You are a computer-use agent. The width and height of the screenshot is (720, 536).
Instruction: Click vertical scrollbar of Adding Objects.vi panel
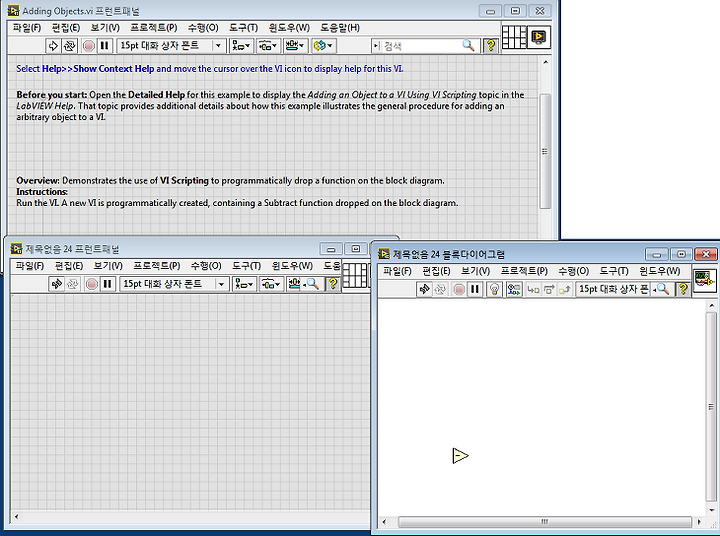tap(545, 151)
